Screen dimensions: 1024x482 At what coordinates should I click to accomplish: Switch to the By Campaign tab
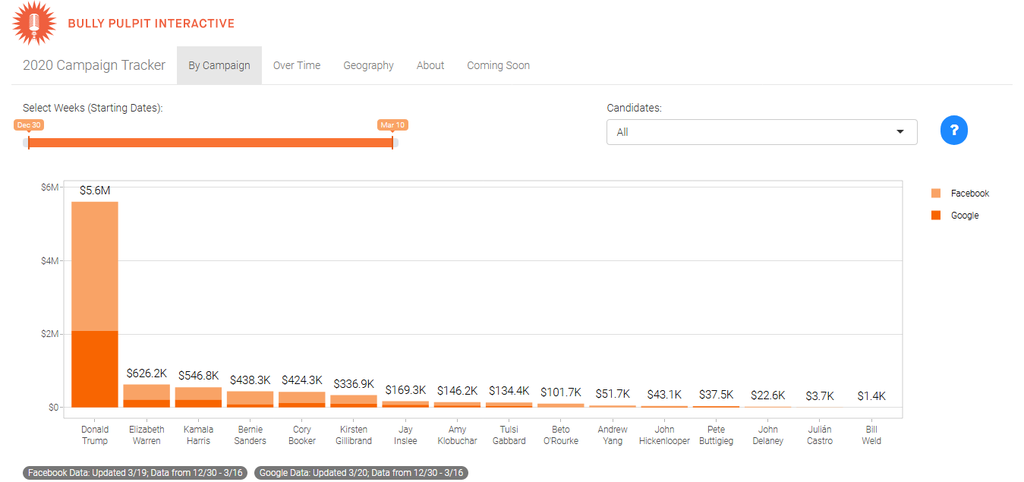pos(219,66)
